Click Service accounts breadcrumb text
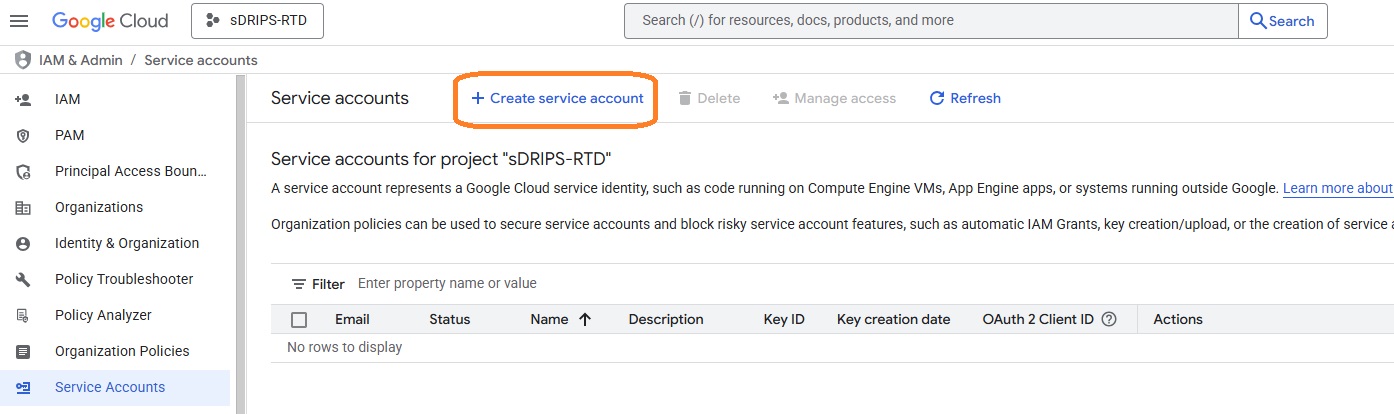 click(x=201, y=60)
